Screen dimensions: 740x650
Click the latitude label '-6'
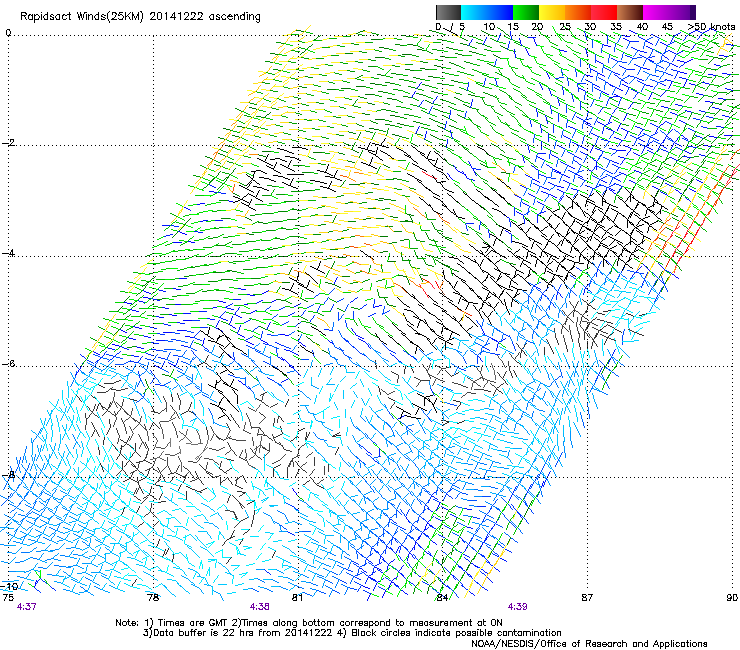pyautogui.click(x=8, y=364)
